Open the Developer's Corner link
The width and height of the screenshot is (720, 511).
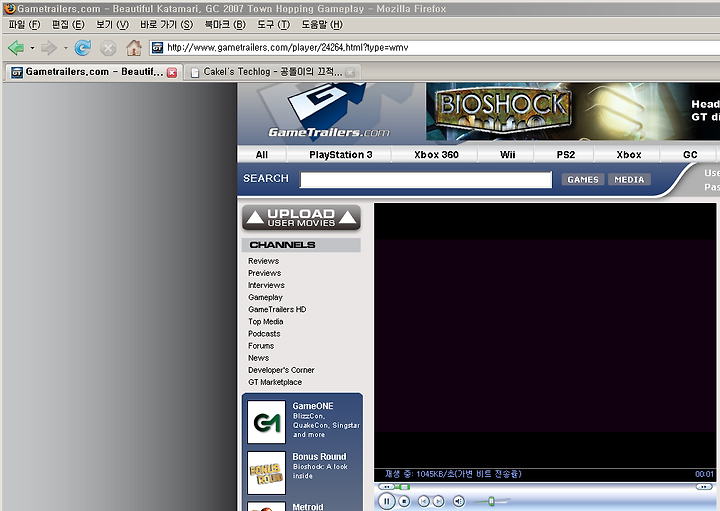[x=281, y=370]
